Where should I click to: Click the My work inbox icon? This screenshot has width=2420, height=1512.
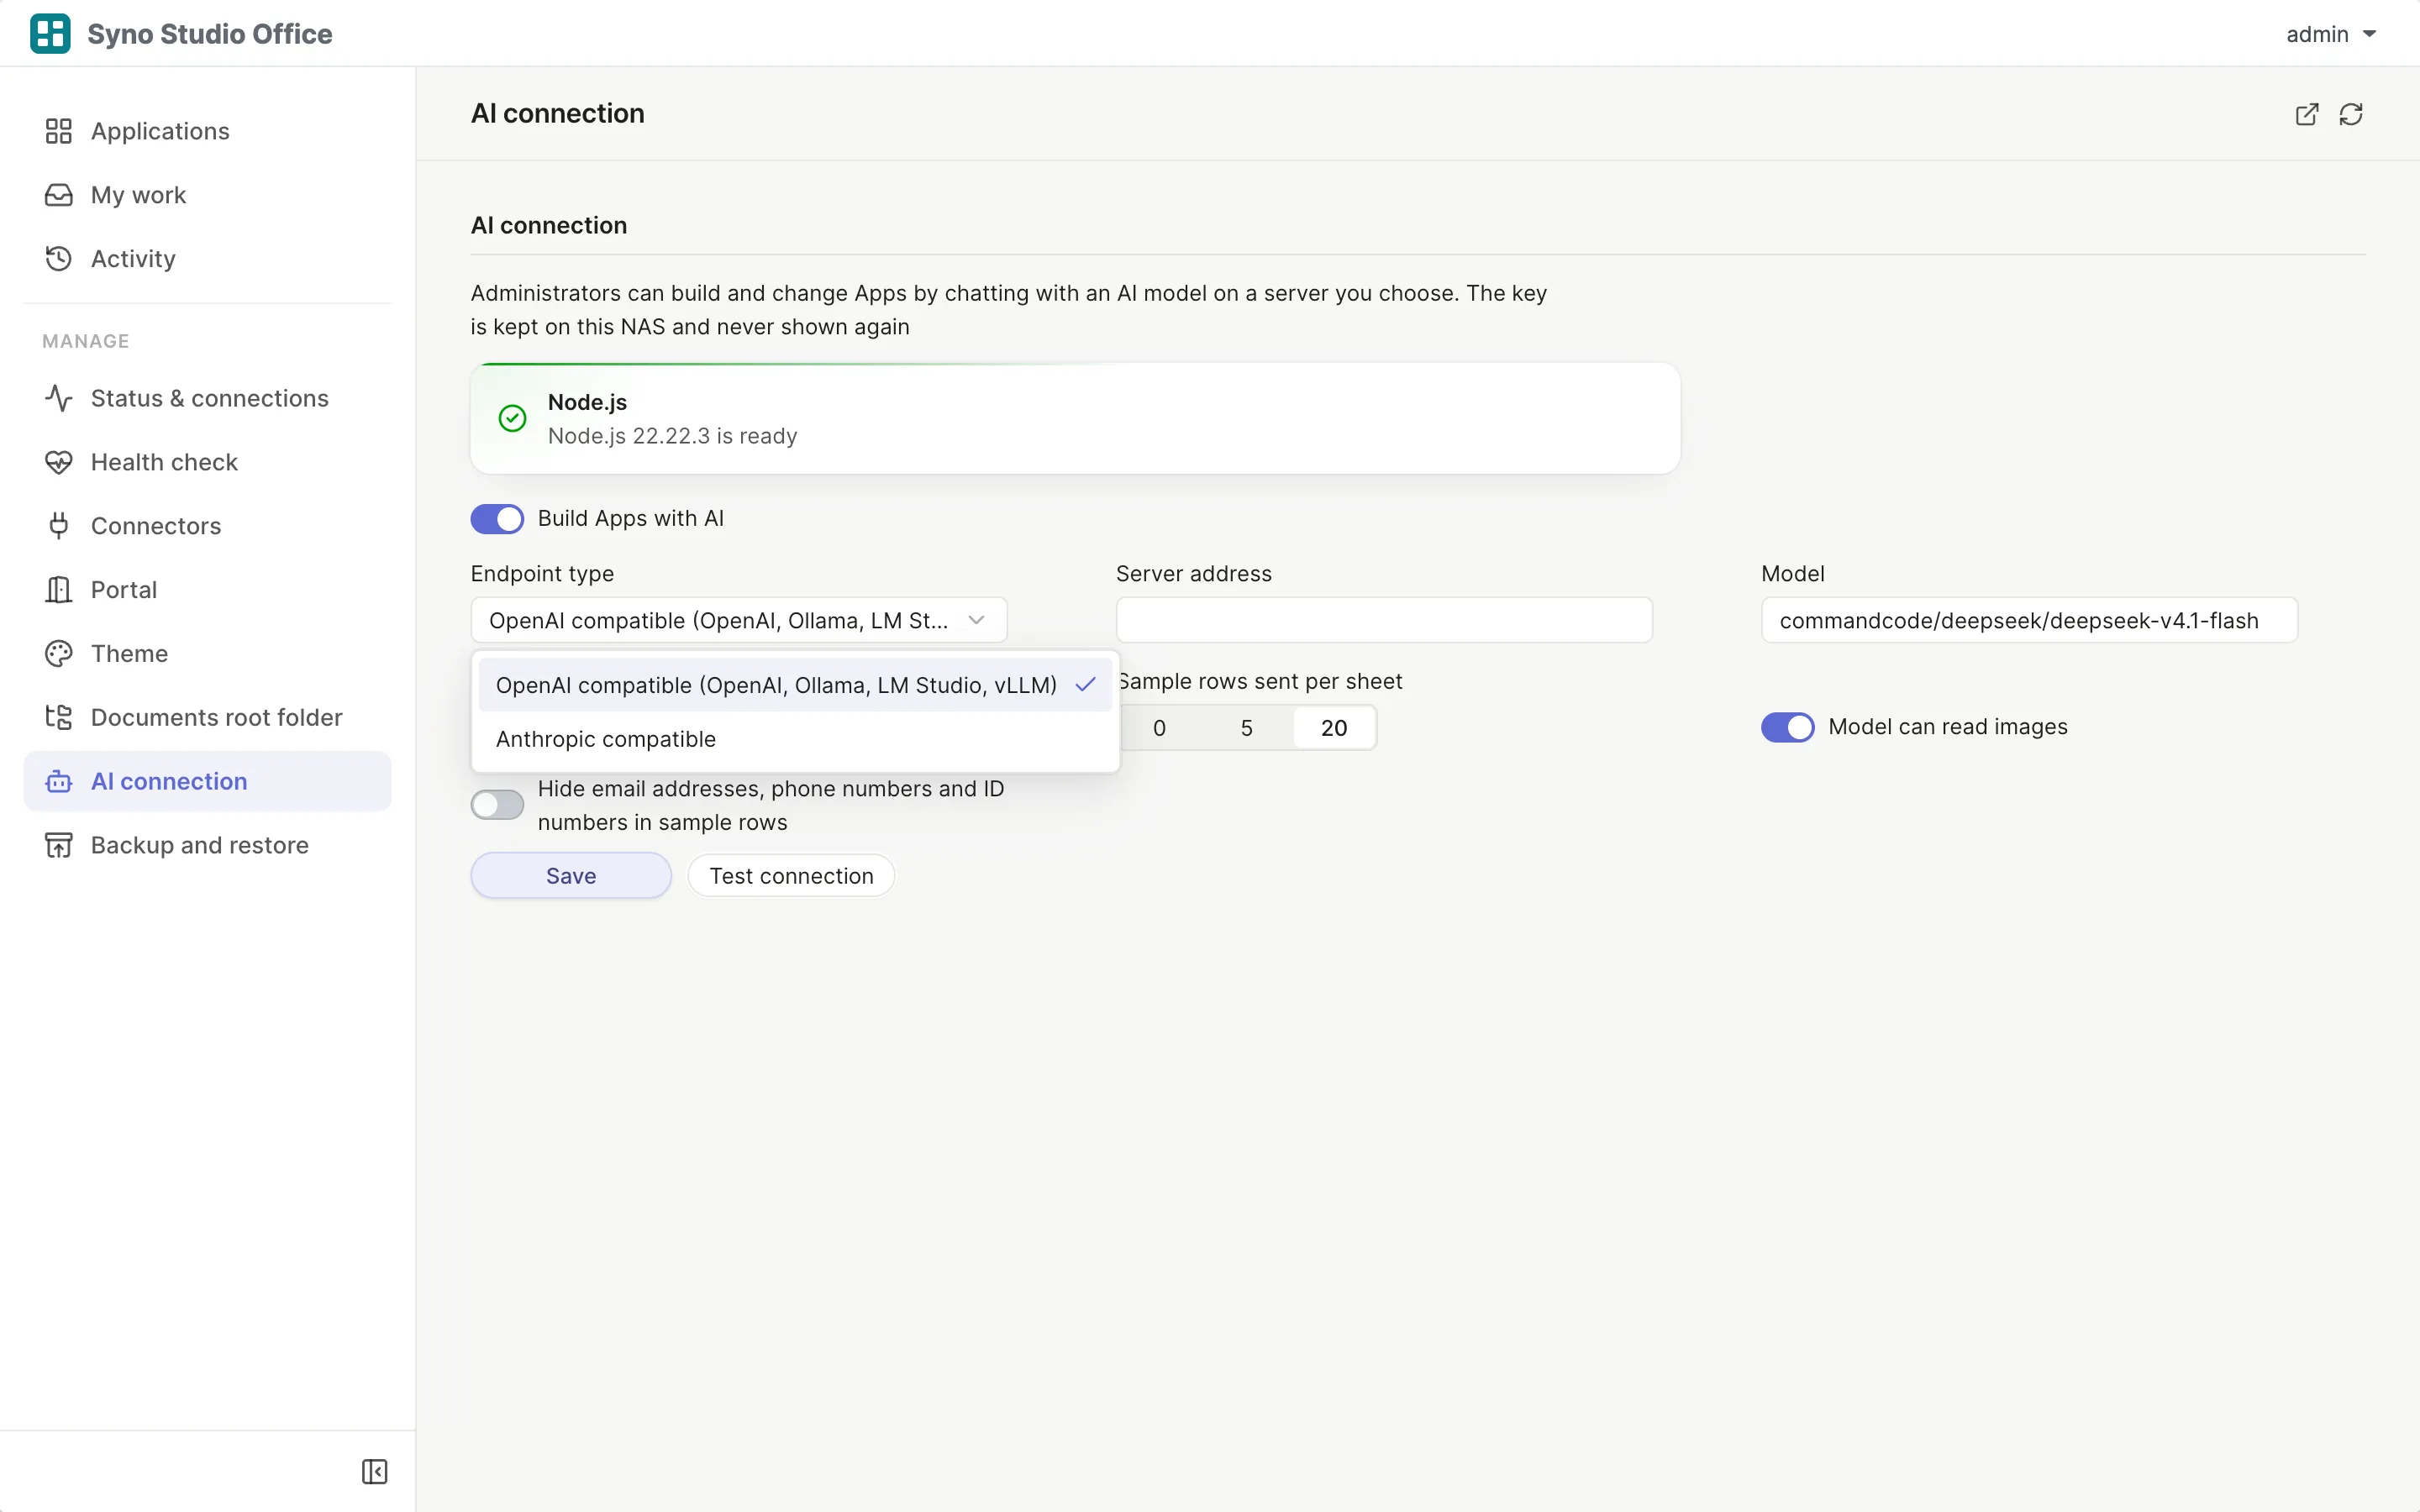click(x=59, y=195)
